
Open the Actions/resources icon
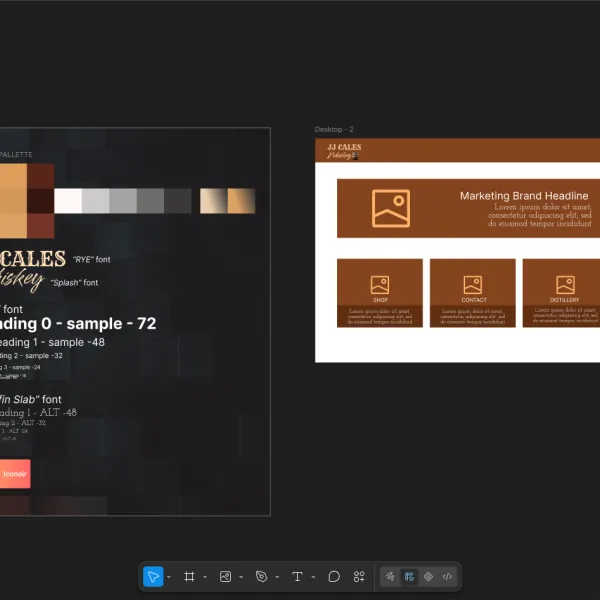pyautogui.click(x=359, y=576)
